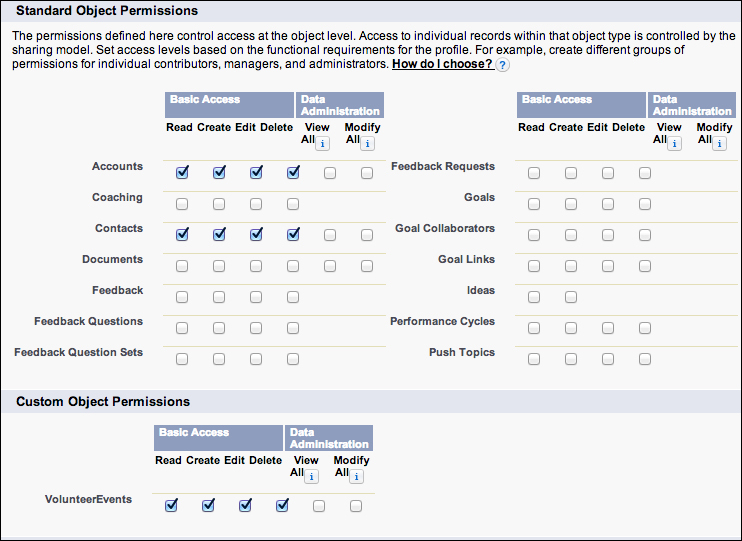Screen dimensions: 742x541
Task: Click info icon beside left Modify All
Action: 367,143
